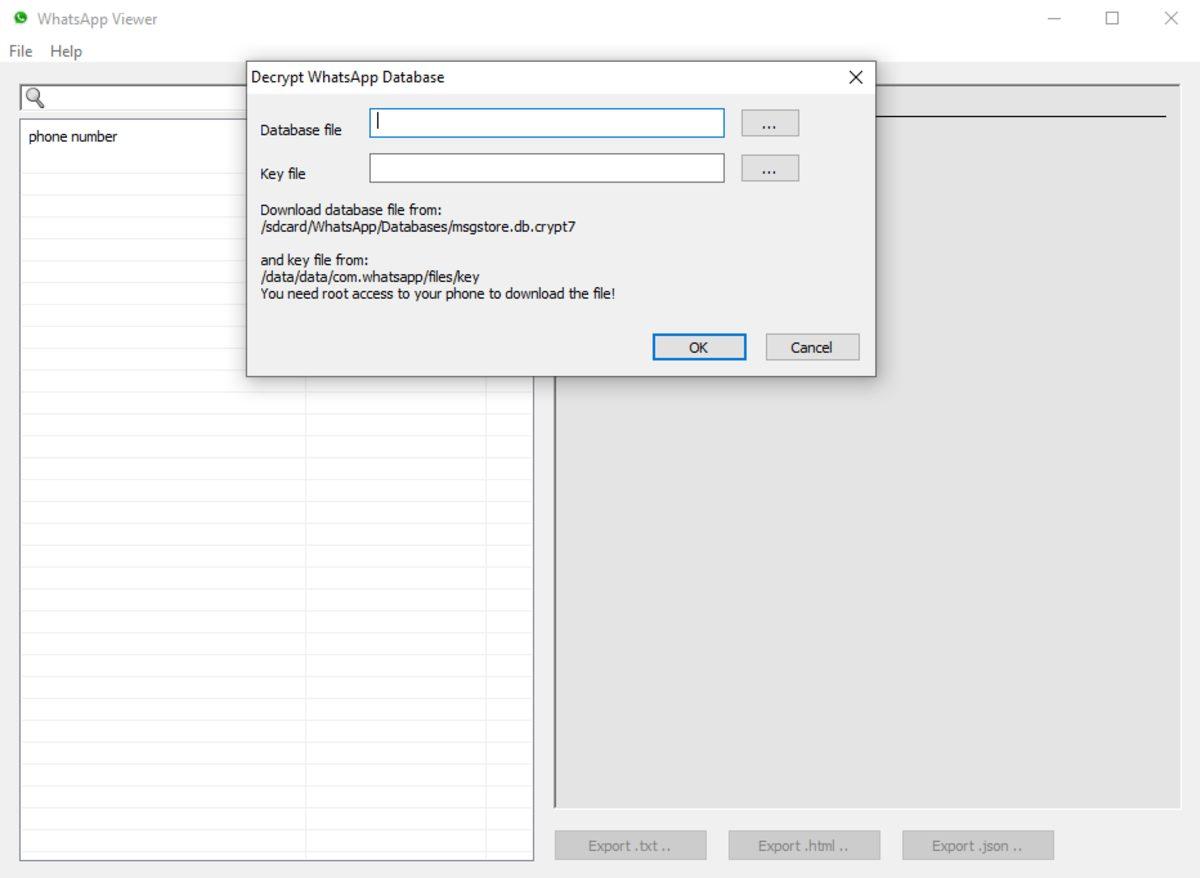Maximize the WhatsApp Viewer window

tap(1112, 18)
